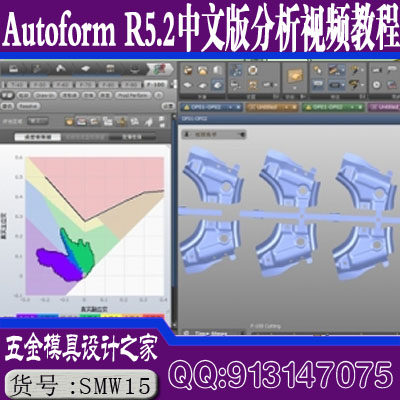Click the F-100 Cutting label below the parts

(x=265, y=326)
